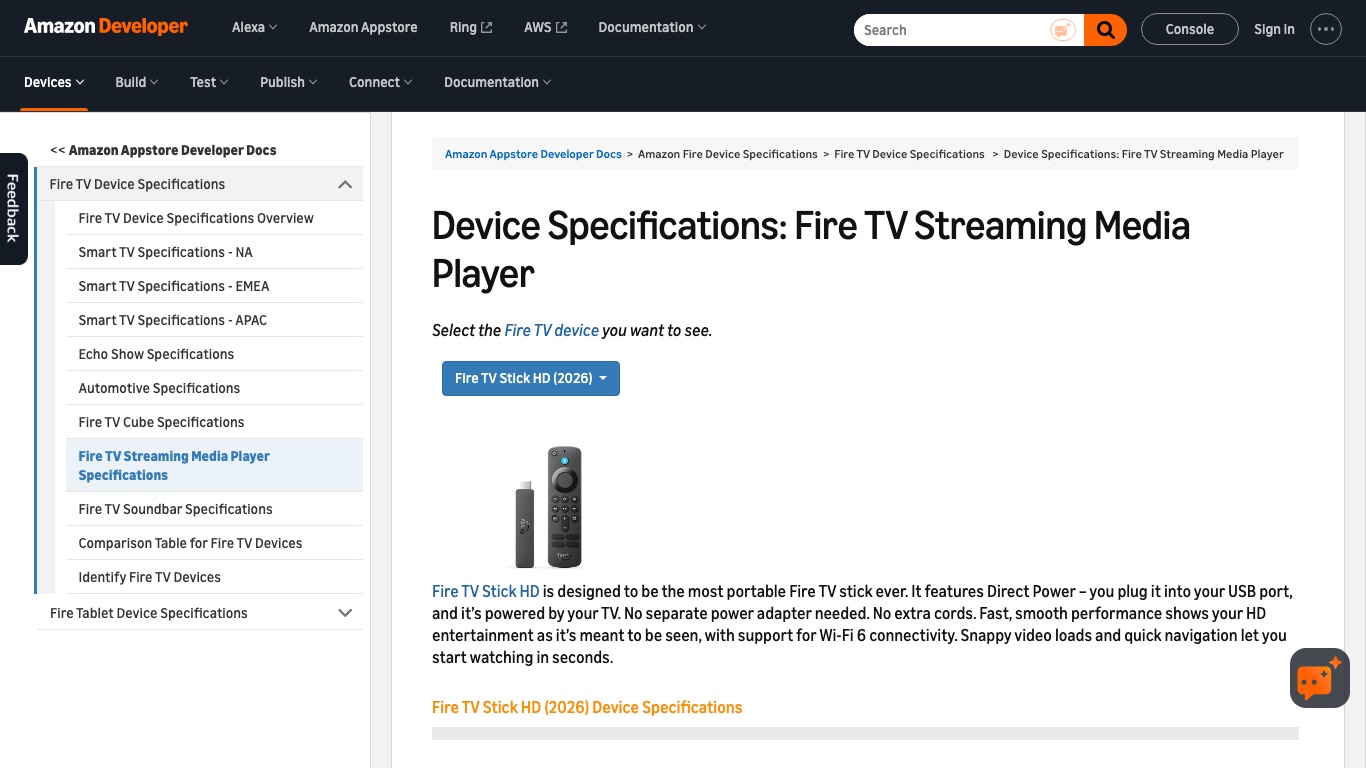Follow the 'Fire TV device' inline link
Viewport: 1366px width, 768px height.
[x=552, y=330]
